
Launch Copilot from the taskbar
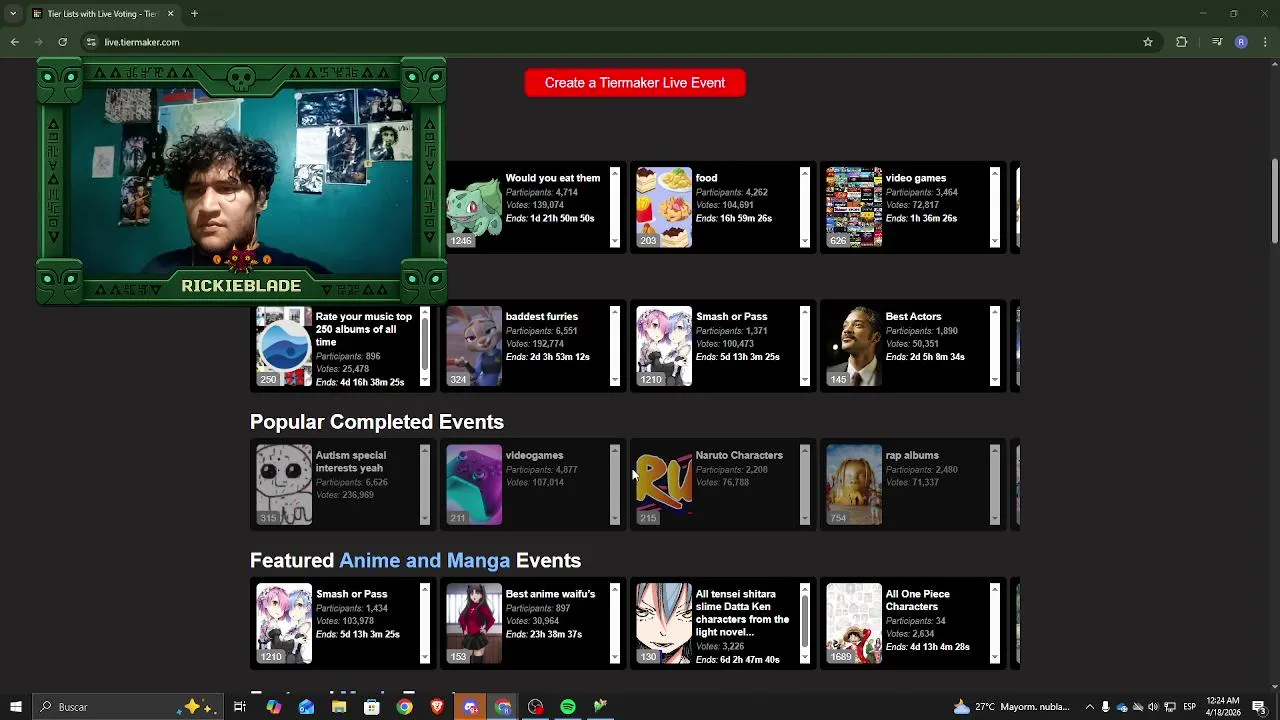pyautogui.click(x=274, y=707)
